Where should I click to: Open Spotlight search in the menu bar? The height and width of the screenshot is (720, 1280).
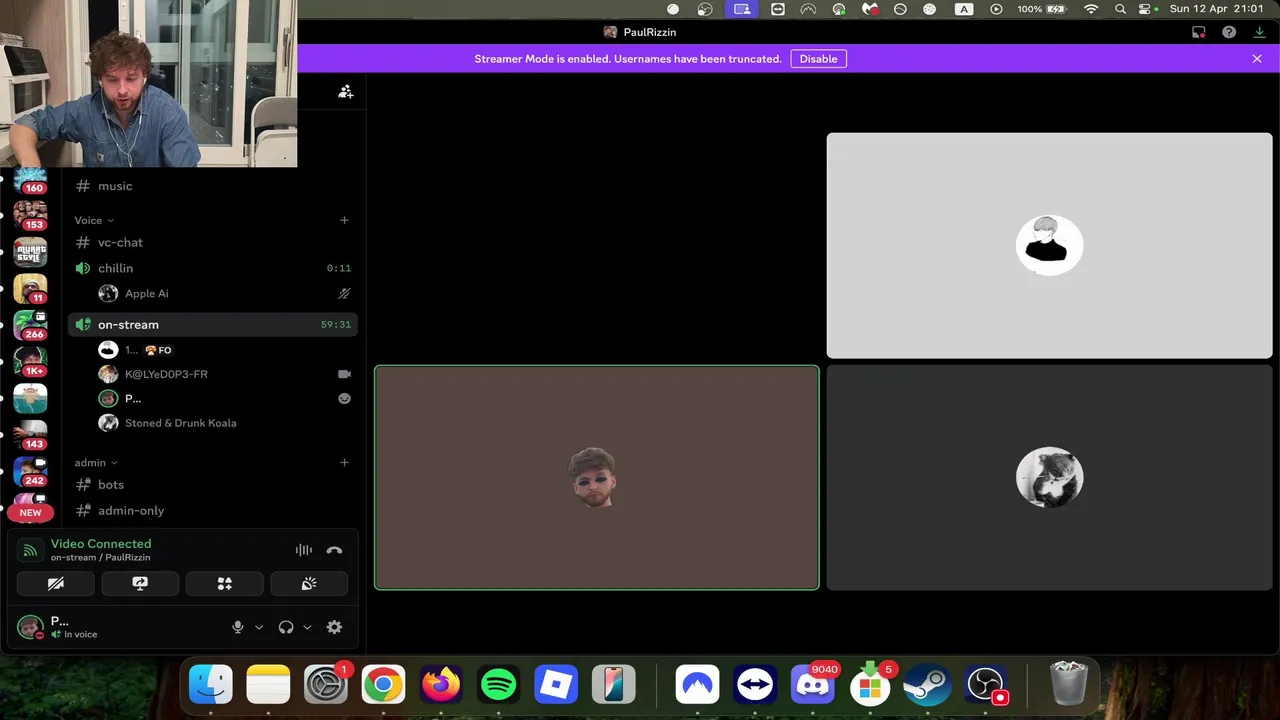(x=1120, y=9)
